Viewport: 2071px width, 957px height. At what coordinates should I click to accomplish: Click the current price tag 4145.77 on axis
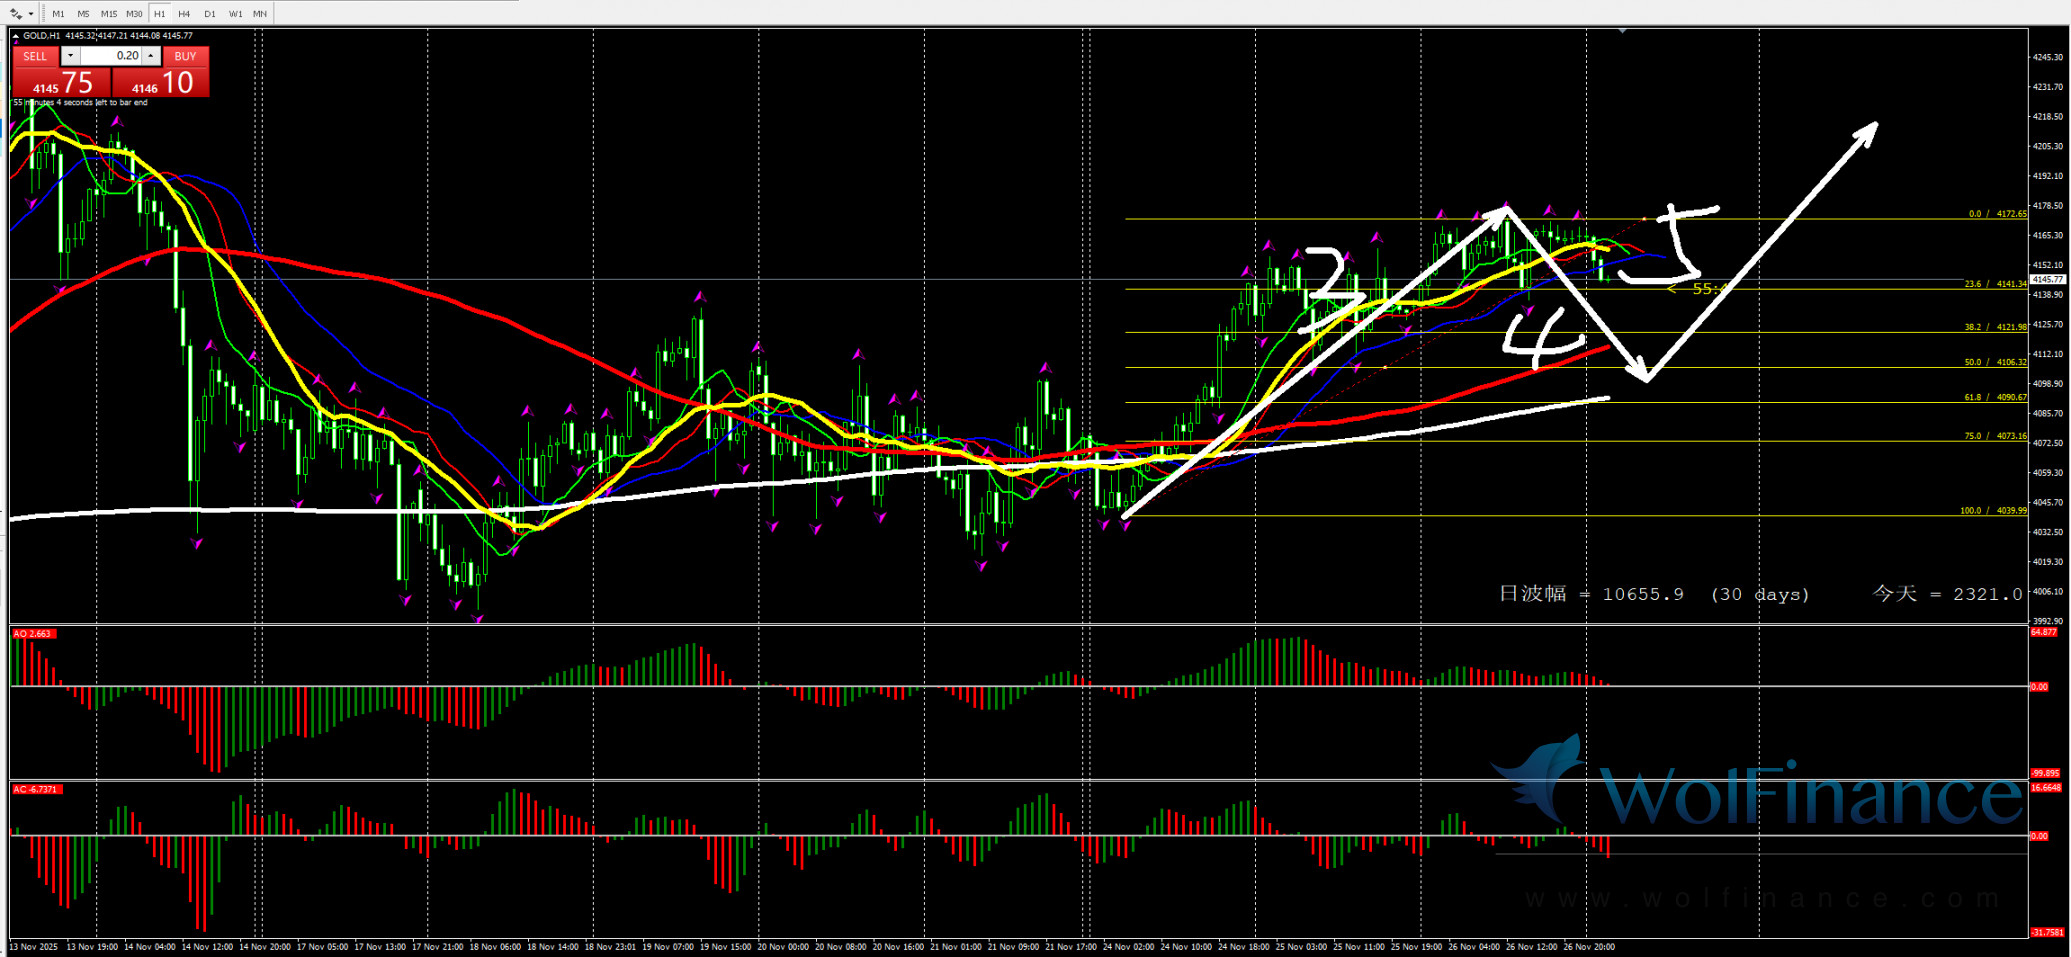point(2047,280)
